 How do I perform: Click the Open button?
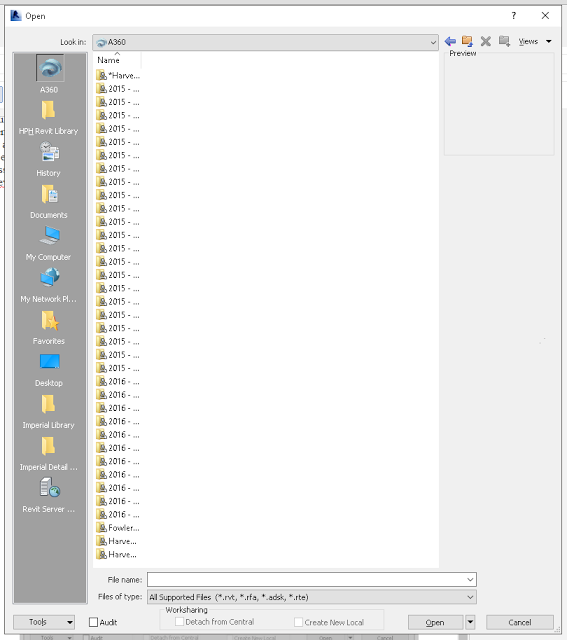coord(435,622)
